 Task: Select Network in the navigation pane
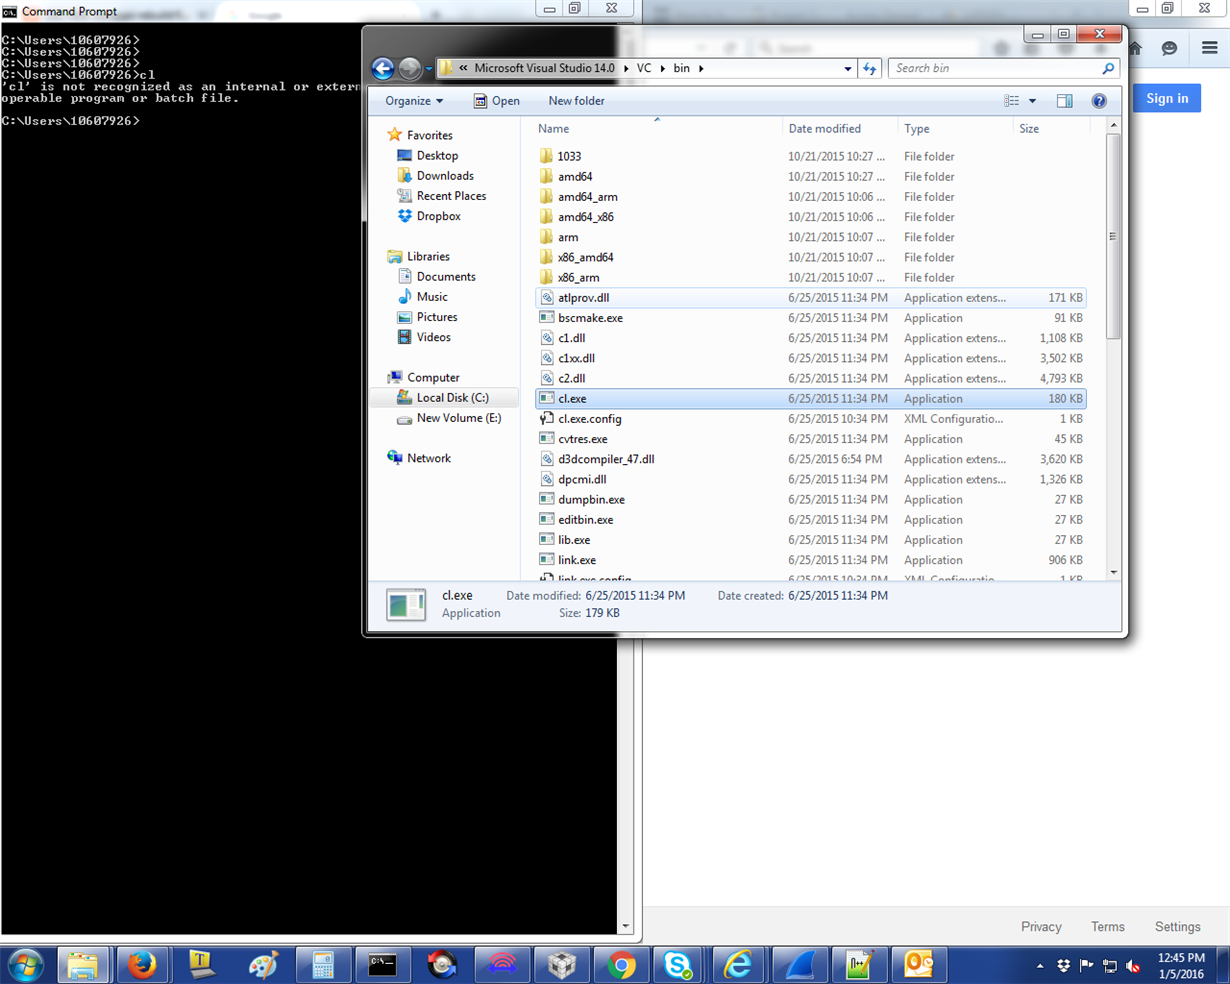click(x=428, y=458)
